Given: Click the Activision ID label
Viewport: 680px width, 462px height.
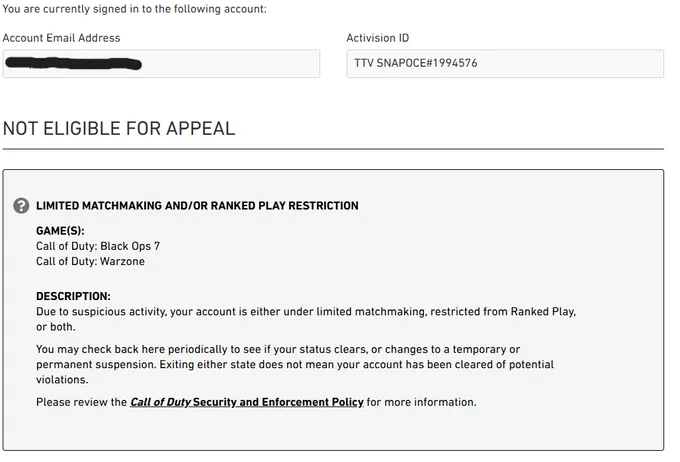Looking at the screenshot, I should point(377,38).
